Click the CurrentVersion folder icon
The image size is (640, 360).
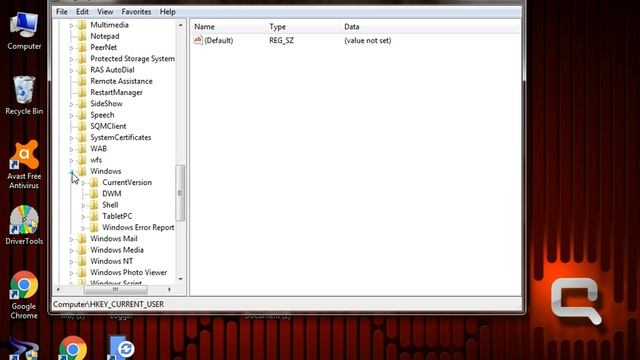click(x=94, y=182)
